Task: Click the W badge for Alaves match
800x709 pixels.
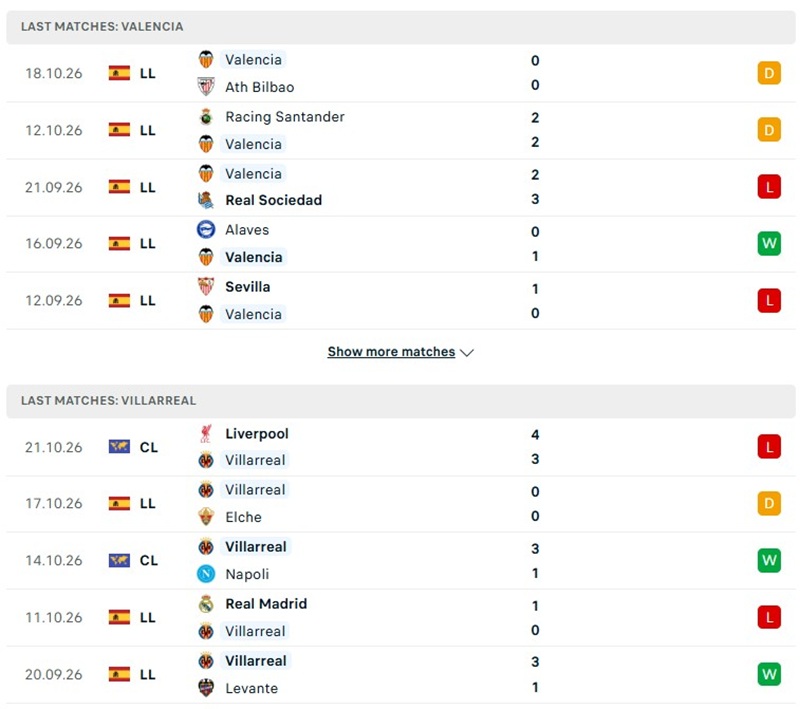Action: pyautogui.click(x=769, y=243)
